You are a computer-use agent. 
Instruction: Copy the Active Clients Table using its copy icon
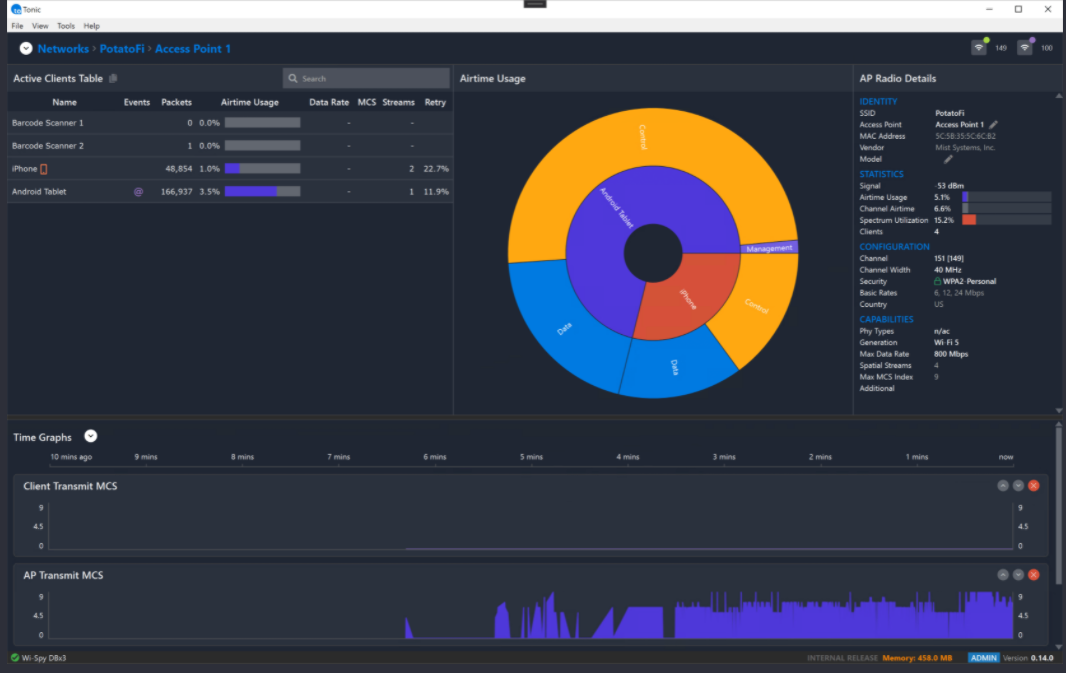click(114, 78)
